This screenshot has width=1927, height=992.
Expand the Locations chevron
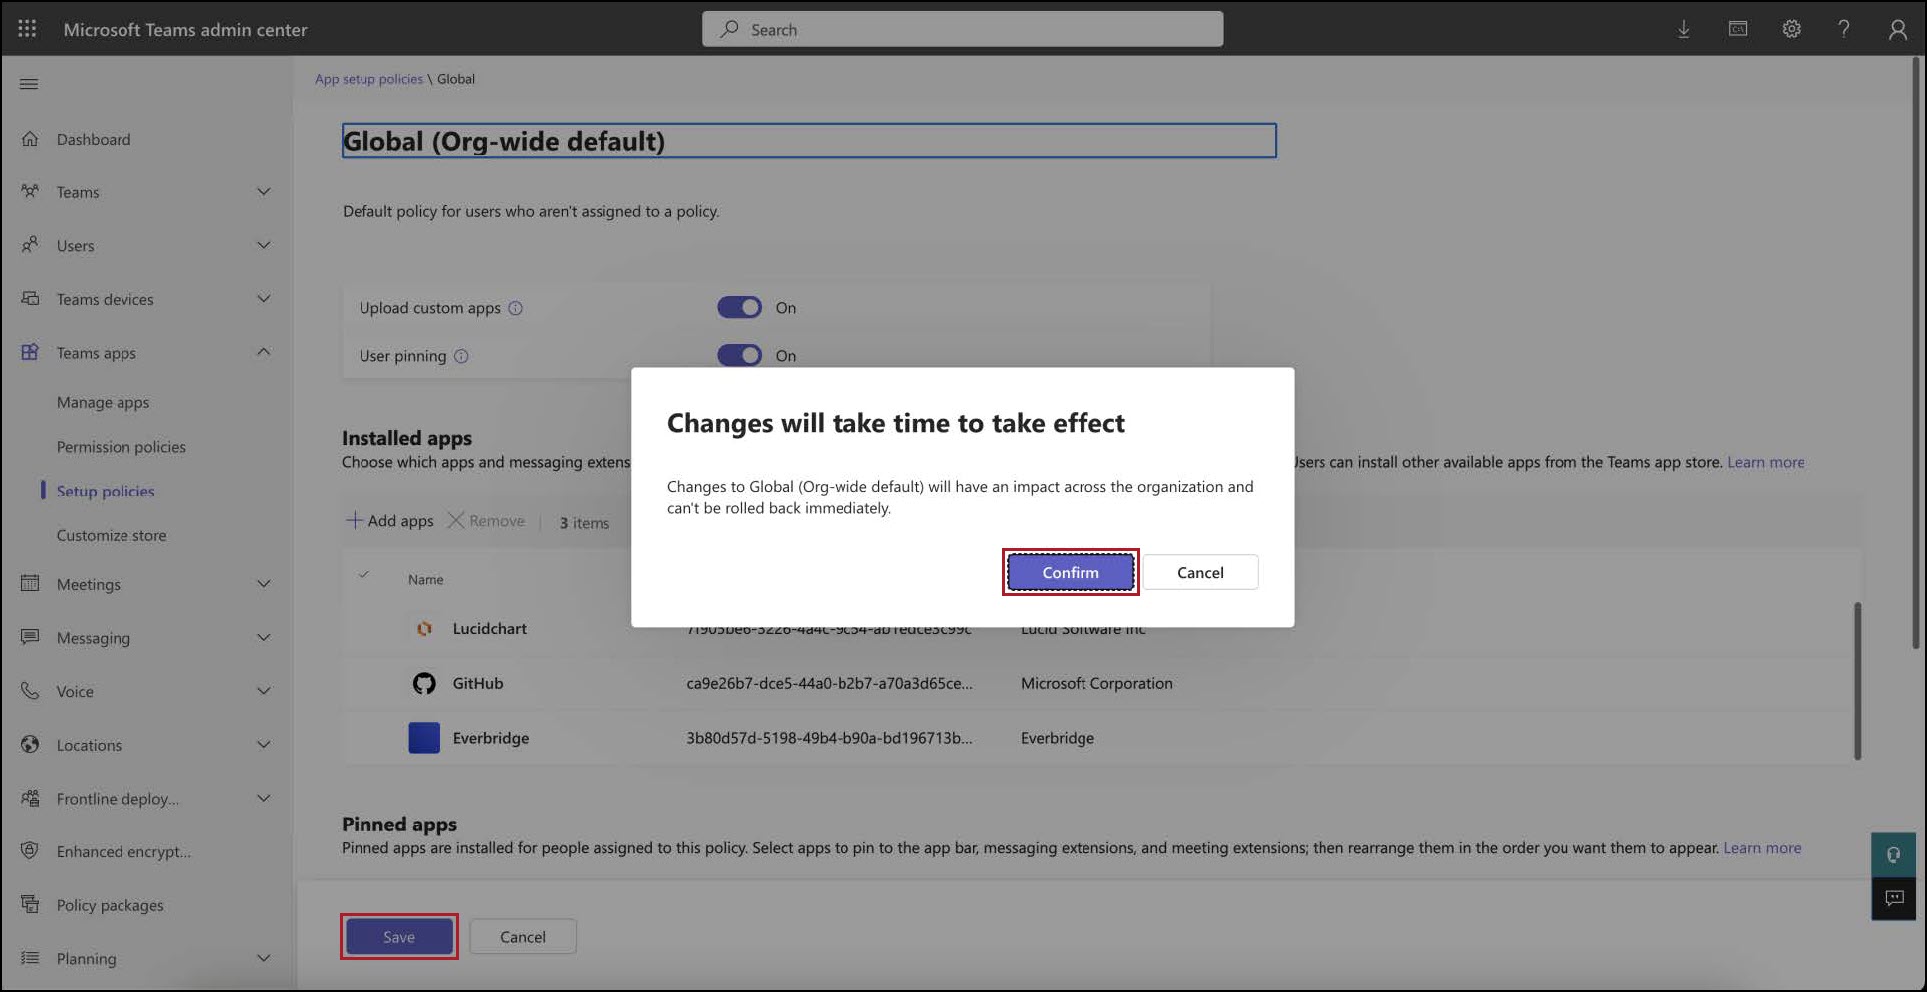coord(263,744)
